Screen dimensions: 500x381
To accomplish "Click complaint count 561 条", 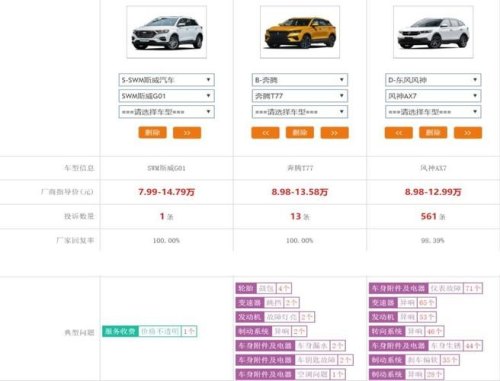I will pos(433,217).
